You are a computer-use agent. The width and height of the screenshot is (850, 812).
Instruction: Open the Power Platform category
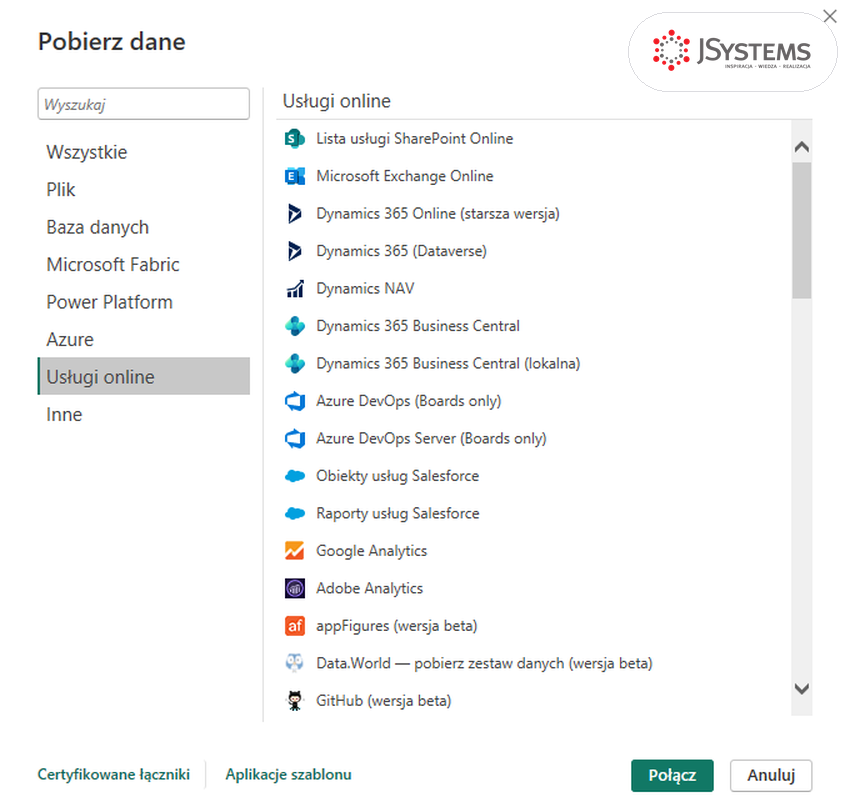pyautogui.click(x=144, y=302)
